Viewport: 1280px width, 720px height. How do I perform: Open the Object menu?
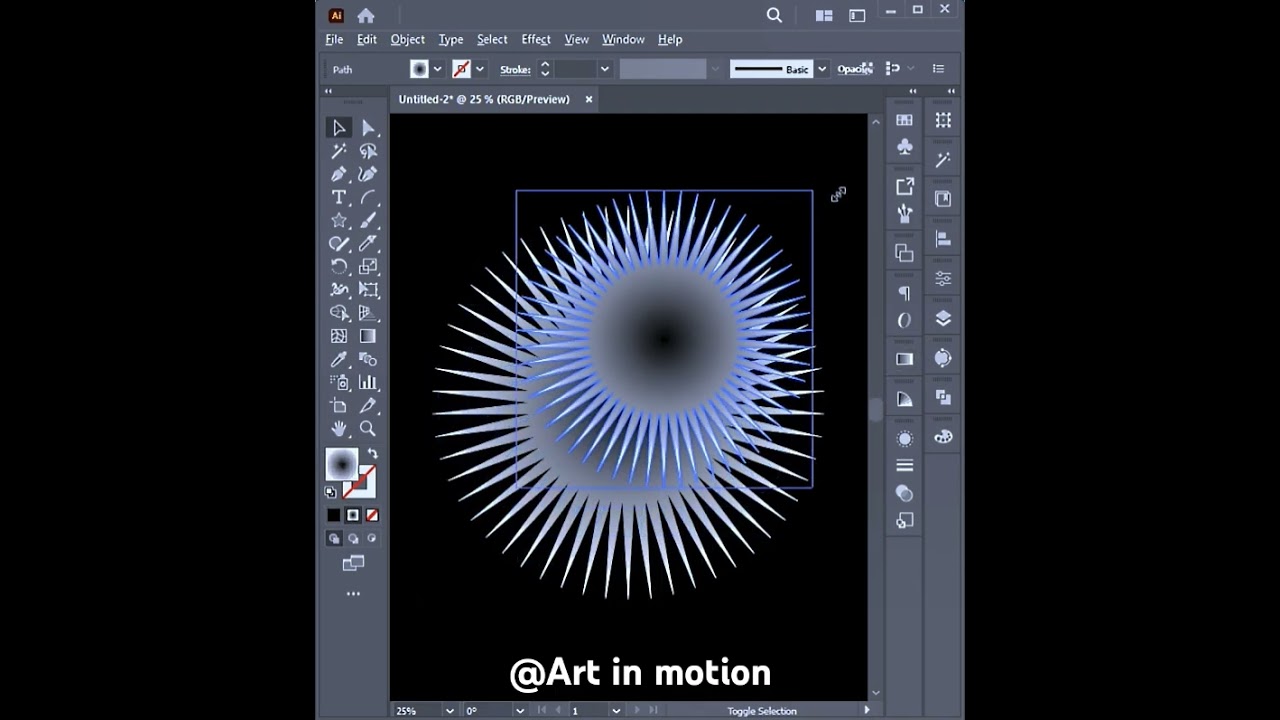[x=408, y=39]
